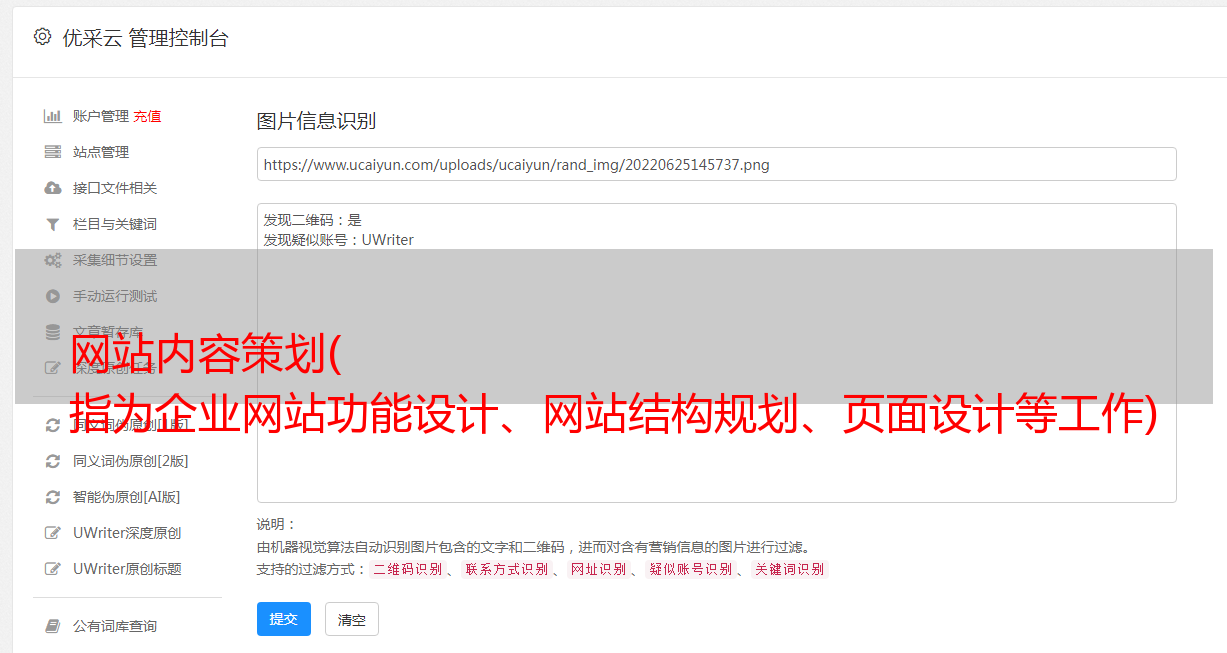1227x653 pixels.
Task: Click the result line 发现二维码：是
Action: click(313, 220)
